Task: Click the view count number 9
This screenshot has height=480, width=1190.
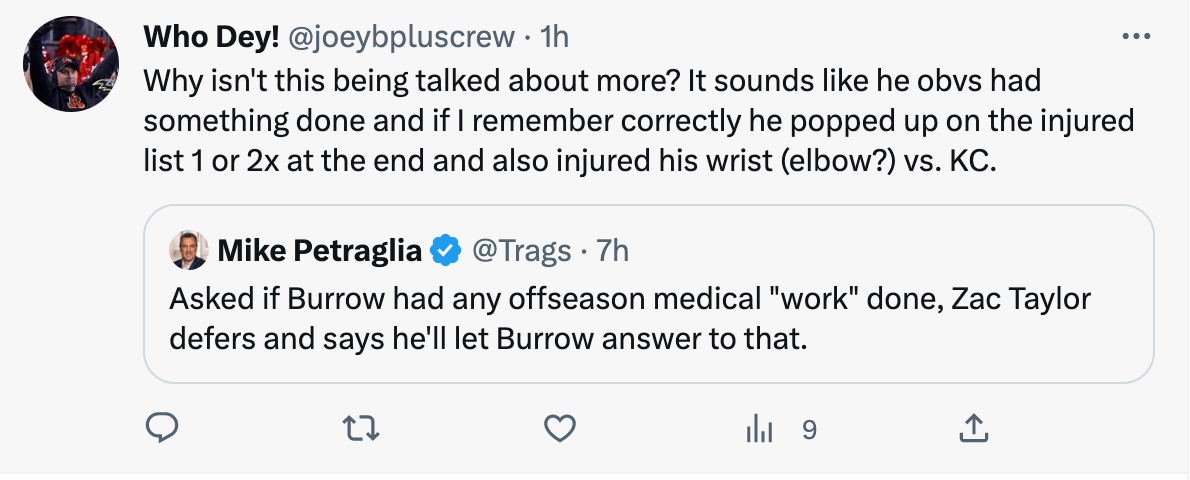Action: pyautogui.click(x=809, y=429)
